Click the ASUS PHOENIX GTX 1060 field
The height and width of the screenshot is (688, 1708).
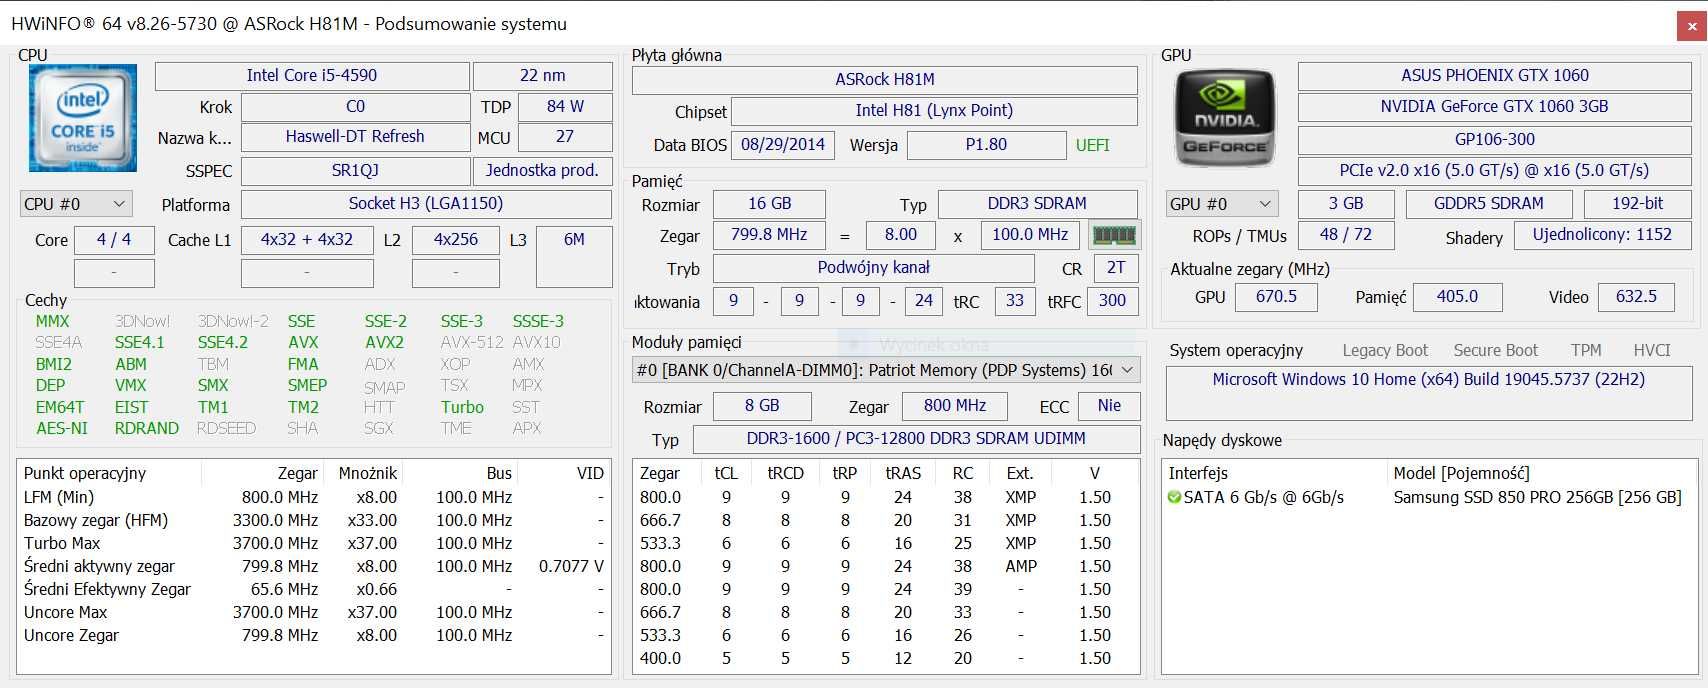(1494, 76)
